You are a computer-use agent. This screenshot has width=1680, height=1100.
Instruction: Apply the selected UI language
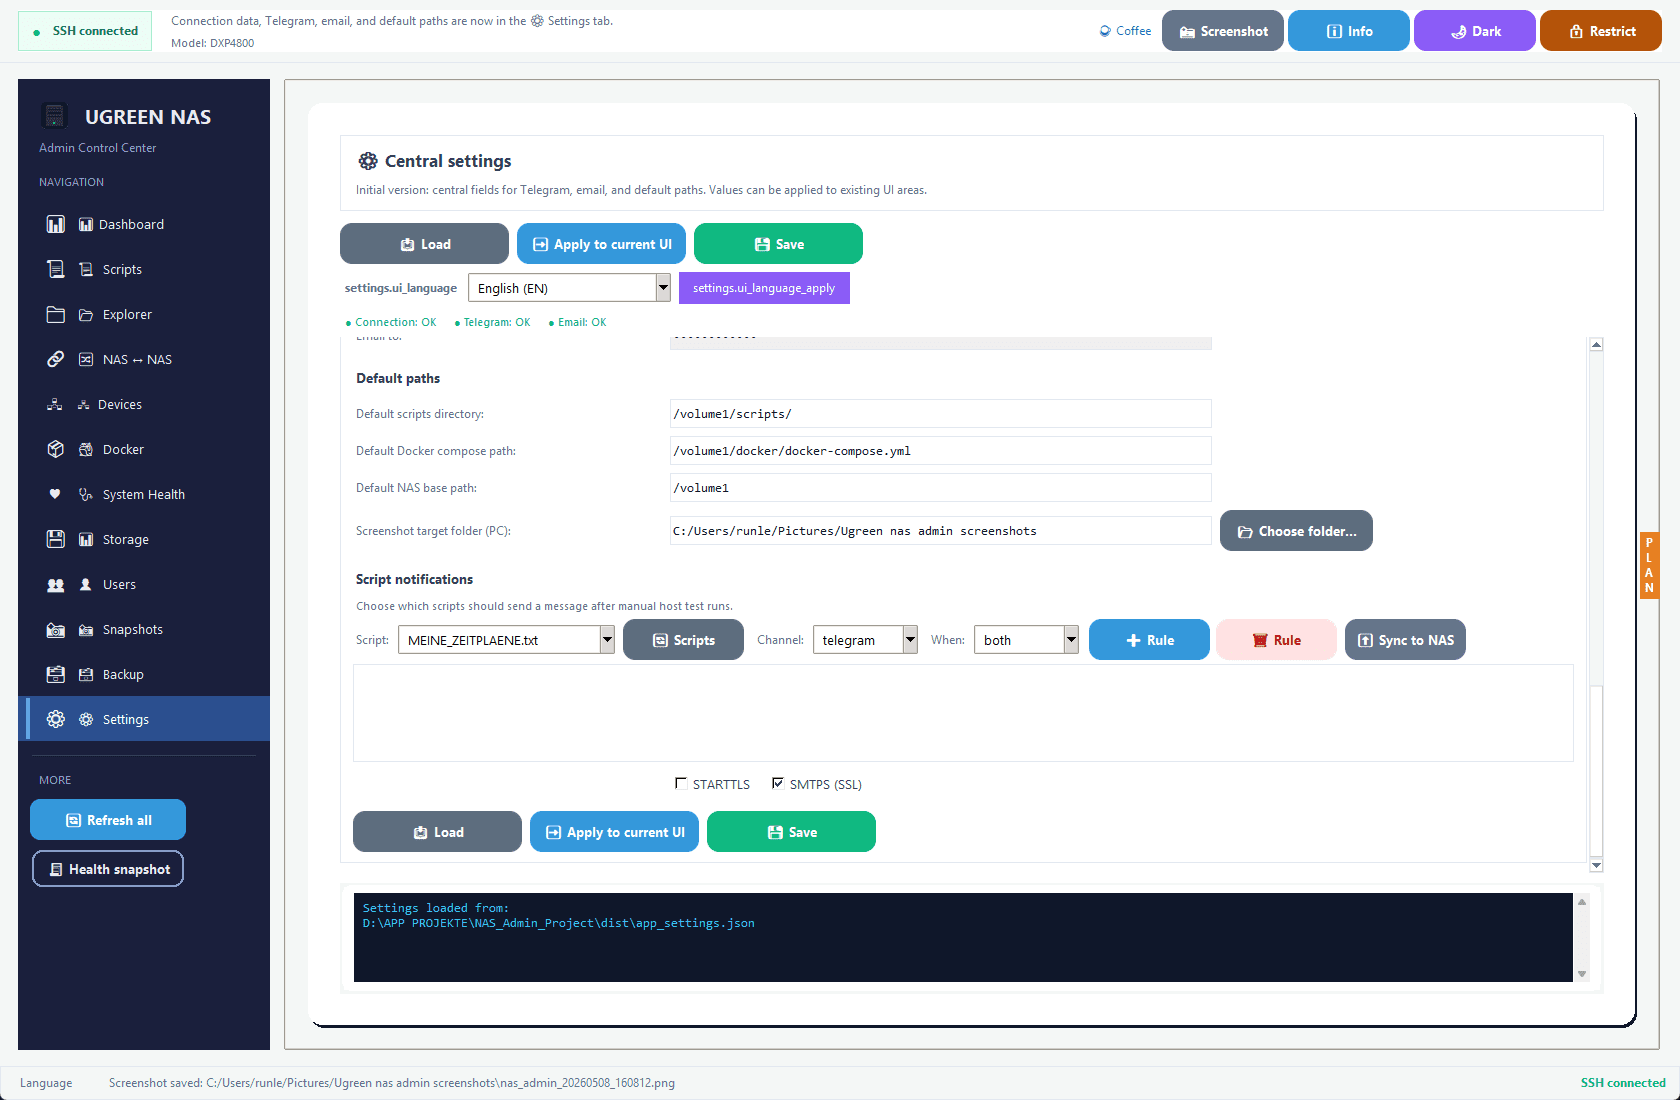[x=764, y=288]
